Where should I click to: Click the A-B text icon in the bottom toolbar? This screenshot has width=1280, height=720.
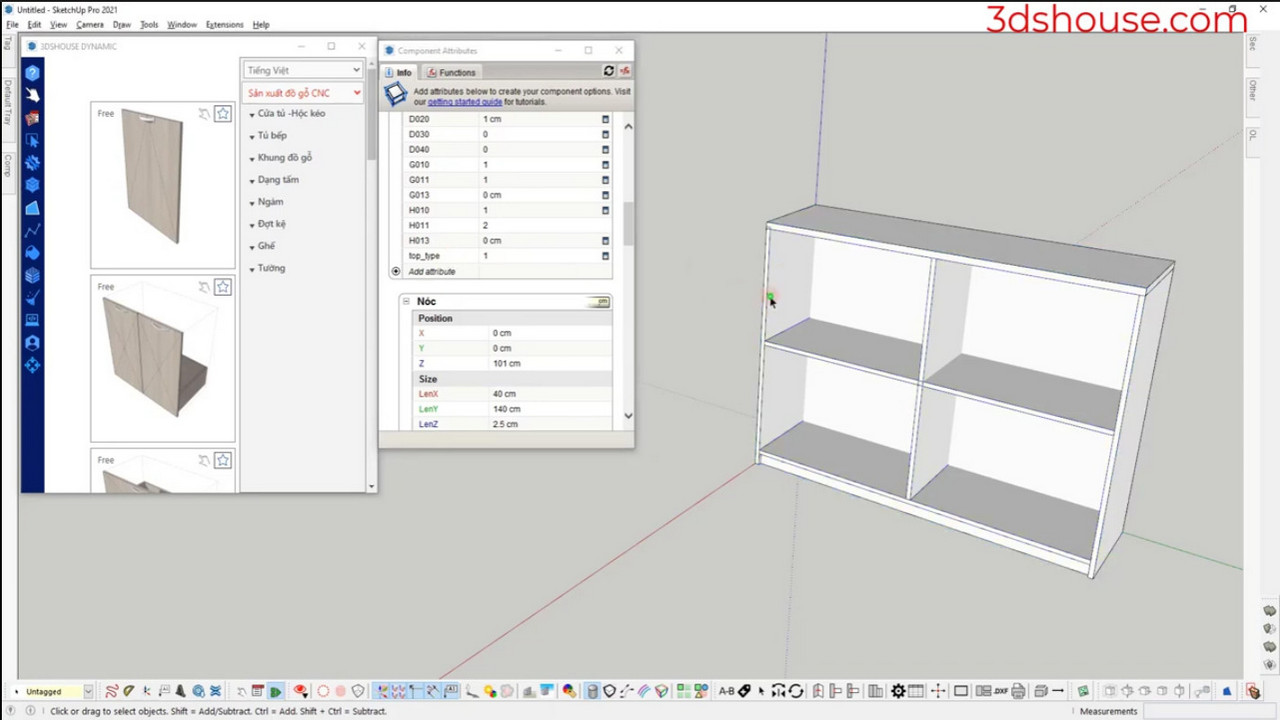[727, 691]
